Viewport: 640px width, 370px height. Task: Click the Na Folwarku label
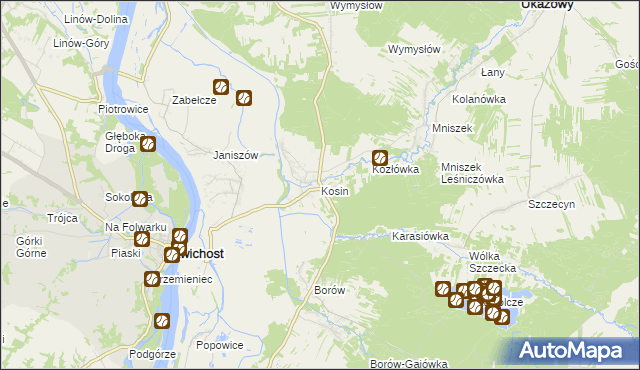click(x=136, y=227)
